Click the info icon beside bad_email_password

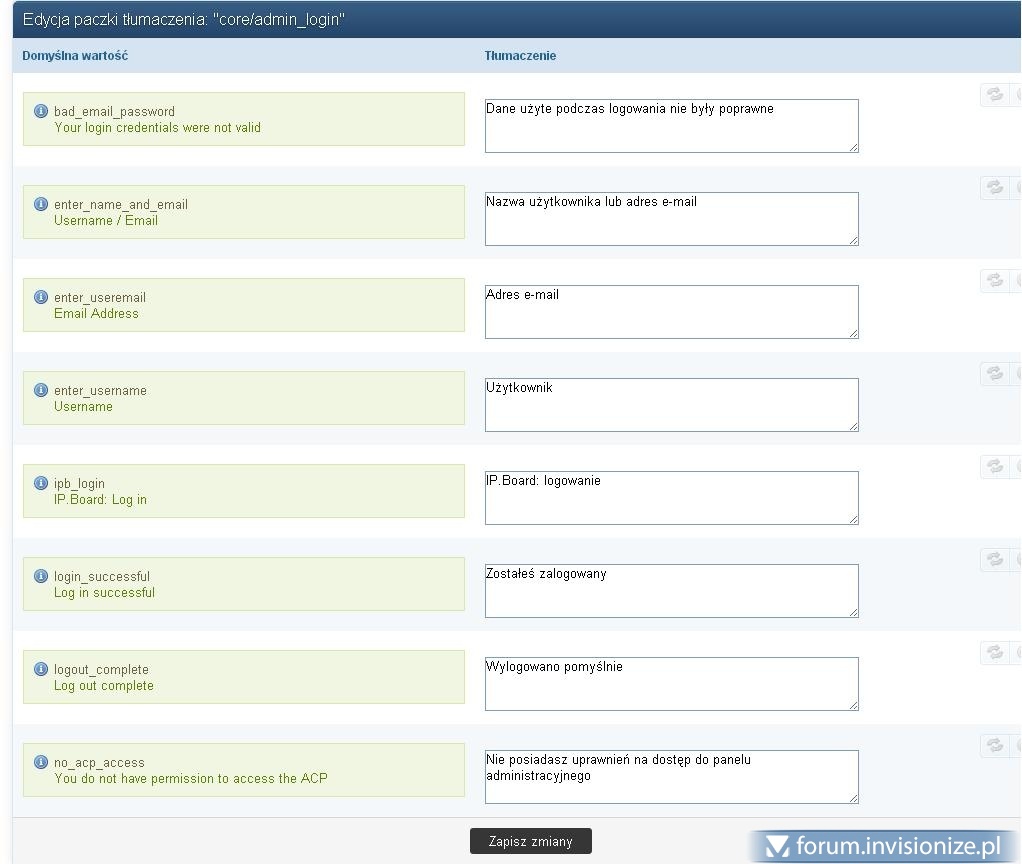(x=41, y=111)
